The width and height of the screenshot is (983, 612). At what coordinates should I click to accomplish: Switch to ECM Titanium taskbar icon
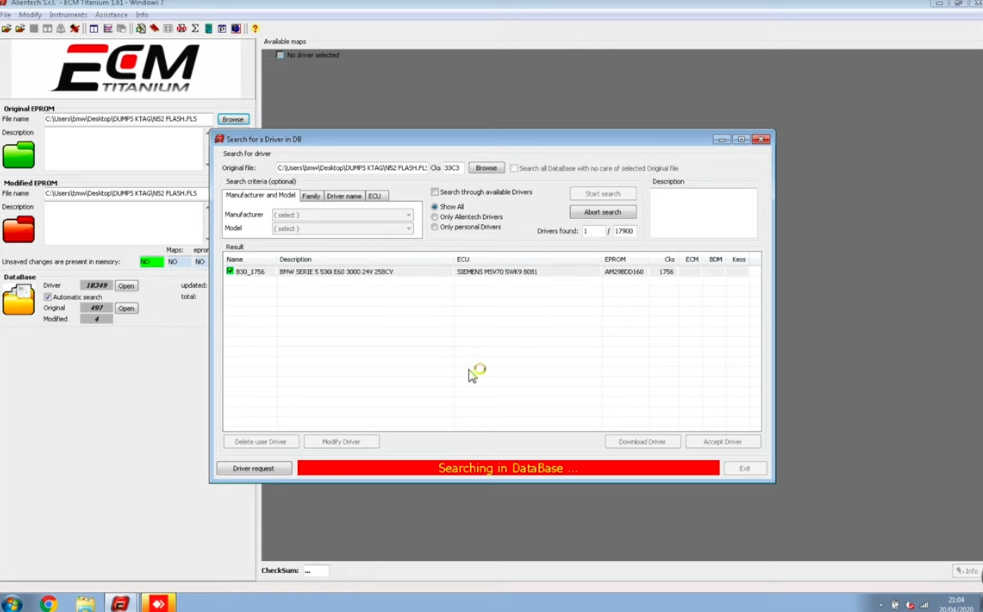point(120,603)
